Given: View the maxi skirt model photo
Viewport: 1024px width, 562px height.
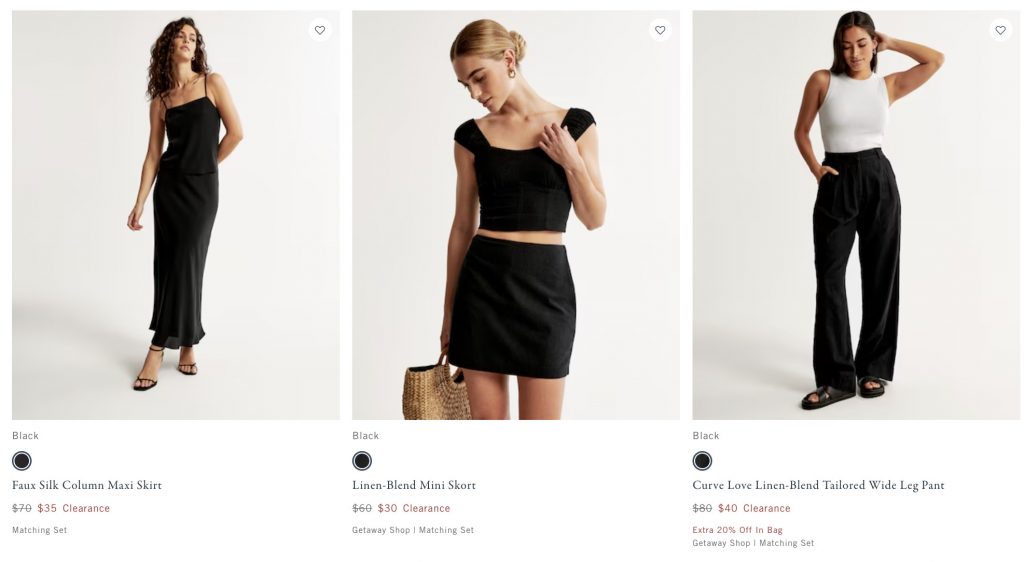Looking at the screenshot, I should 176,215.
